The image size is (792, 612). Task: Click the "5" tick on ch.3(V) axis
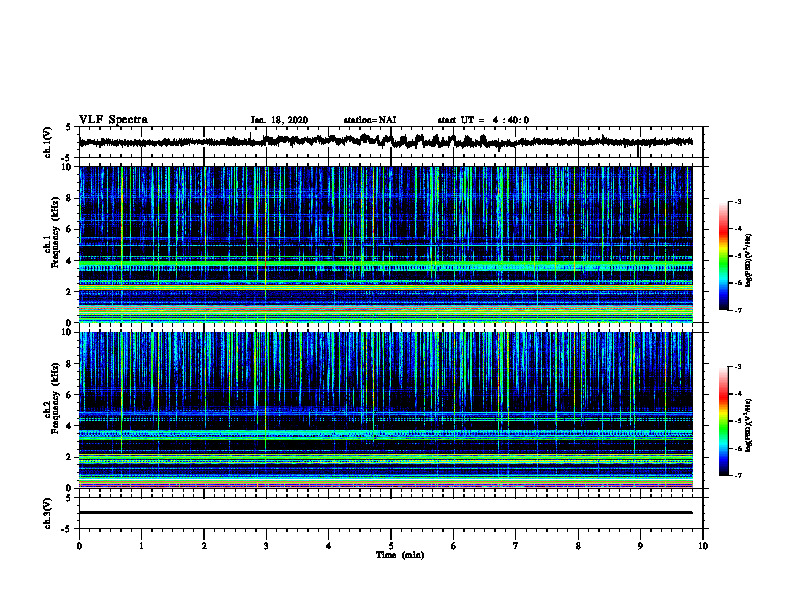point(68,498)
